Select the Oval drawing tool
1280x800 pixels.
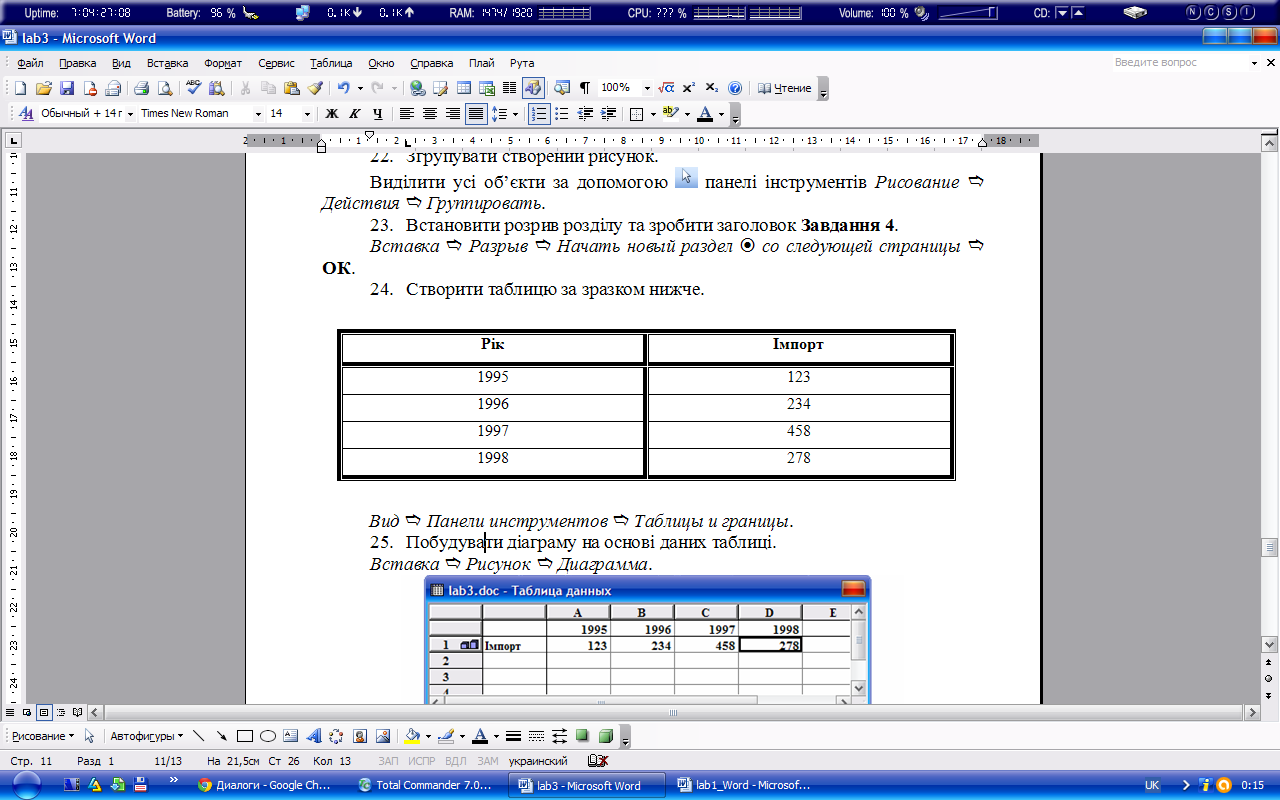[x=268, y=736]
